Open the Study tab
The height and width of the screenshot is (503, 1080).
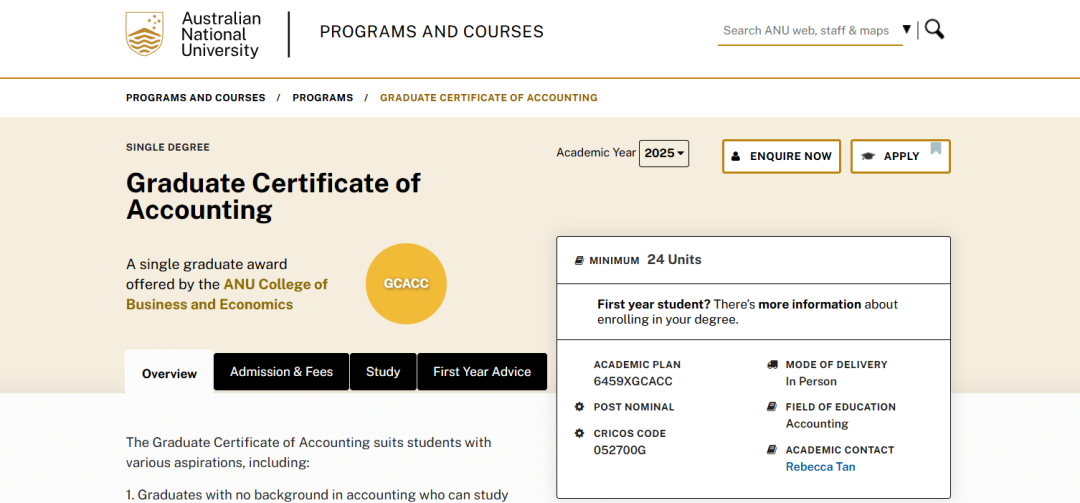pyautogui.click(x=383, y=372)
